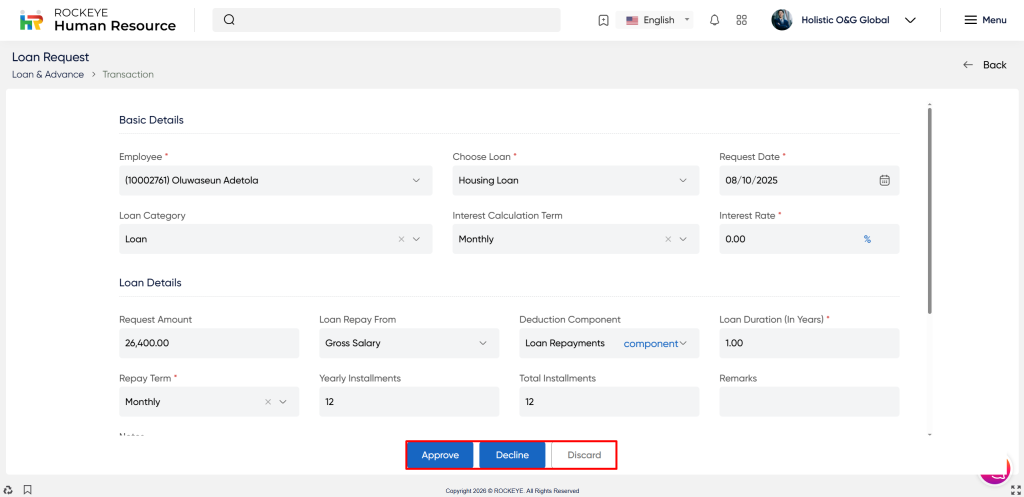Click the Request Amount field
This screenshot has width=1024, height=497.
coord(208,343)
